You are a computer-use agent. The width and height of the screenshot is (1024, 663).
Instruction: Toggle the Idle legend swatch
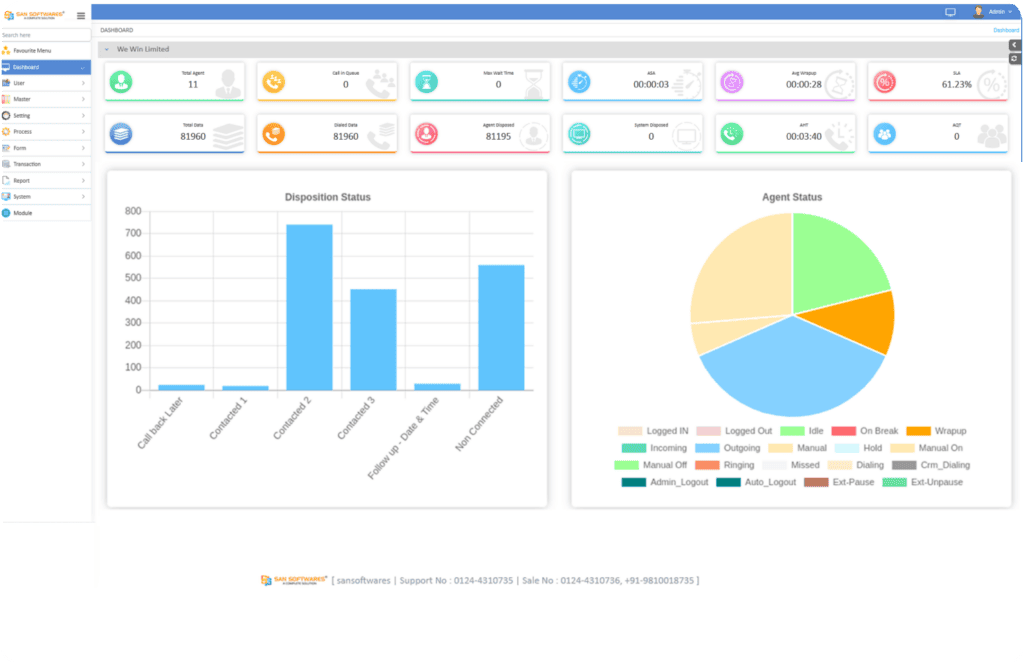tap(792, 431)
